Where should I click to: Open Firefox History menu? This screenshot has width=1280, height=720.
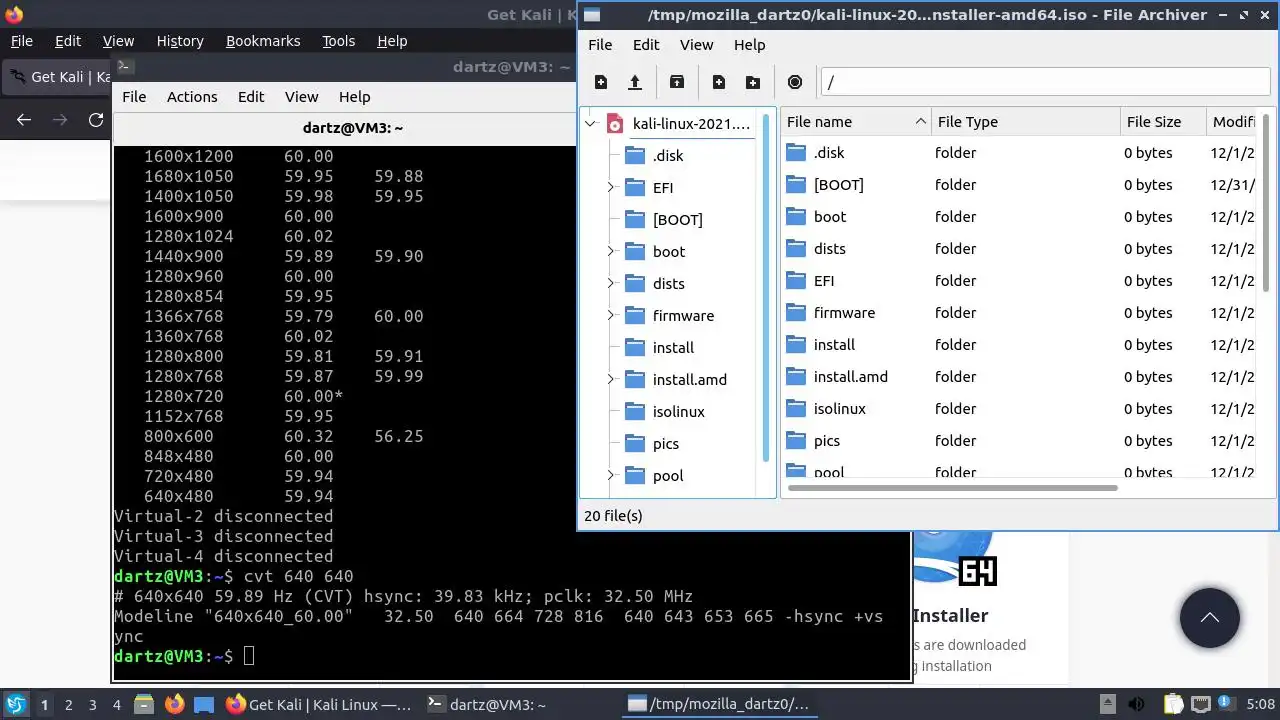point(180,41)
